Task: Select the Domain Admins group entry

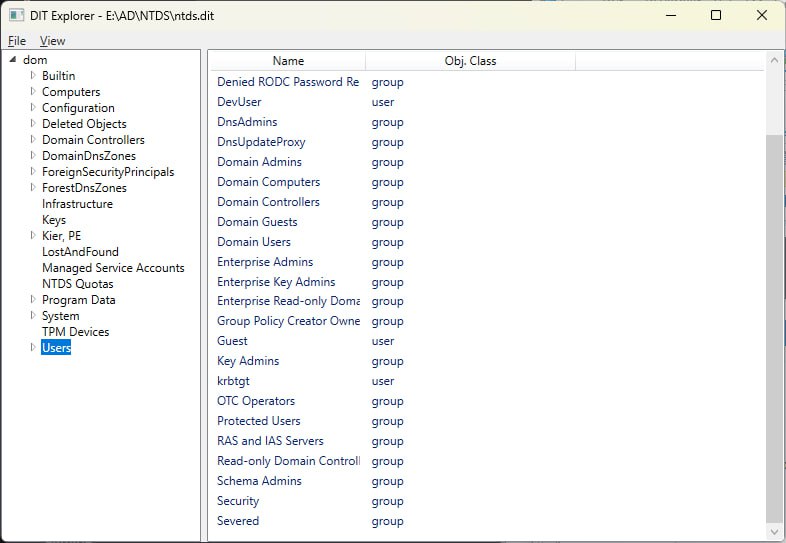Action: (x=486, y=162)
